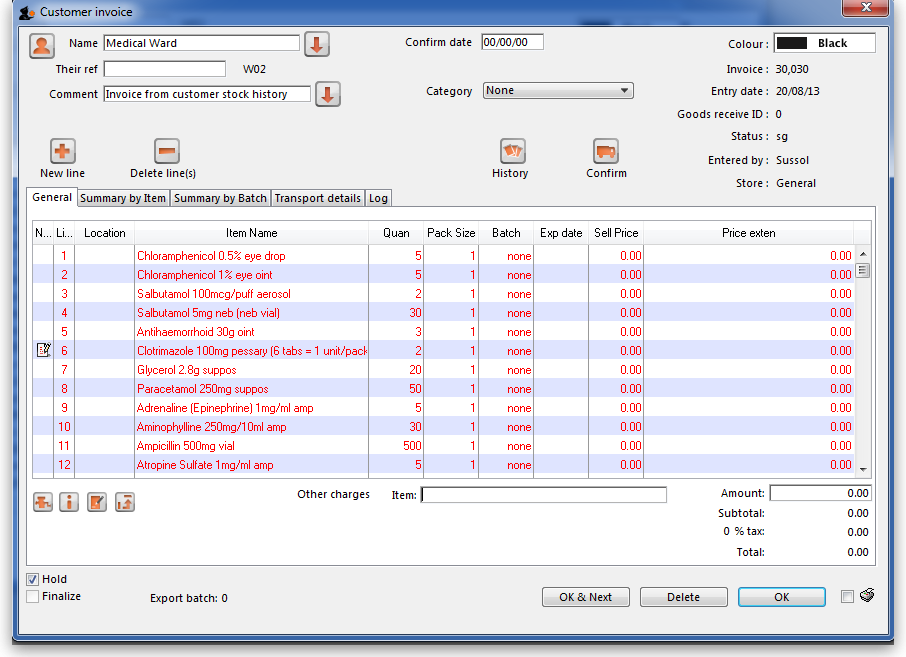Image resolution: width=906 pixels, height=657 pixels.
Task: Switch to Summary by Batch tab
Action: coord(220,198)
